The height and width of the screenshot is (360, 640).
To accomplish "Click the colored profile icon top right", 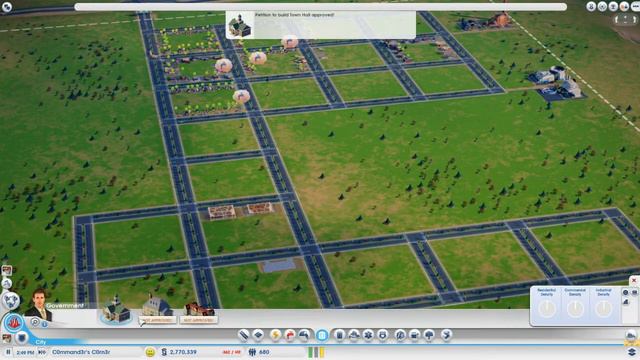I will tap(624, 6).
